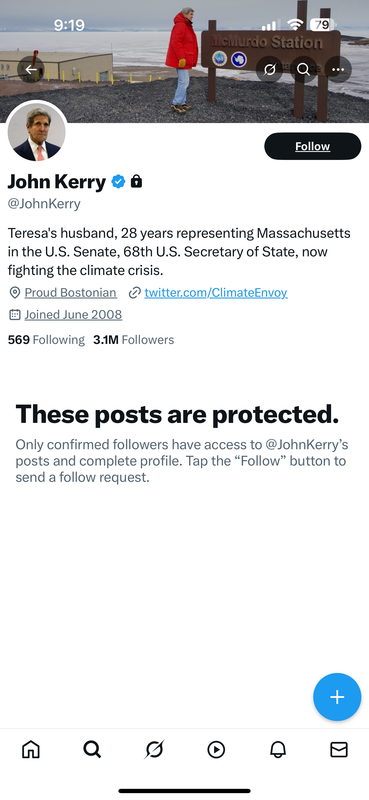View the 3.1M Followers list
This screenshot has width=369, height=800.
[134, 340]
